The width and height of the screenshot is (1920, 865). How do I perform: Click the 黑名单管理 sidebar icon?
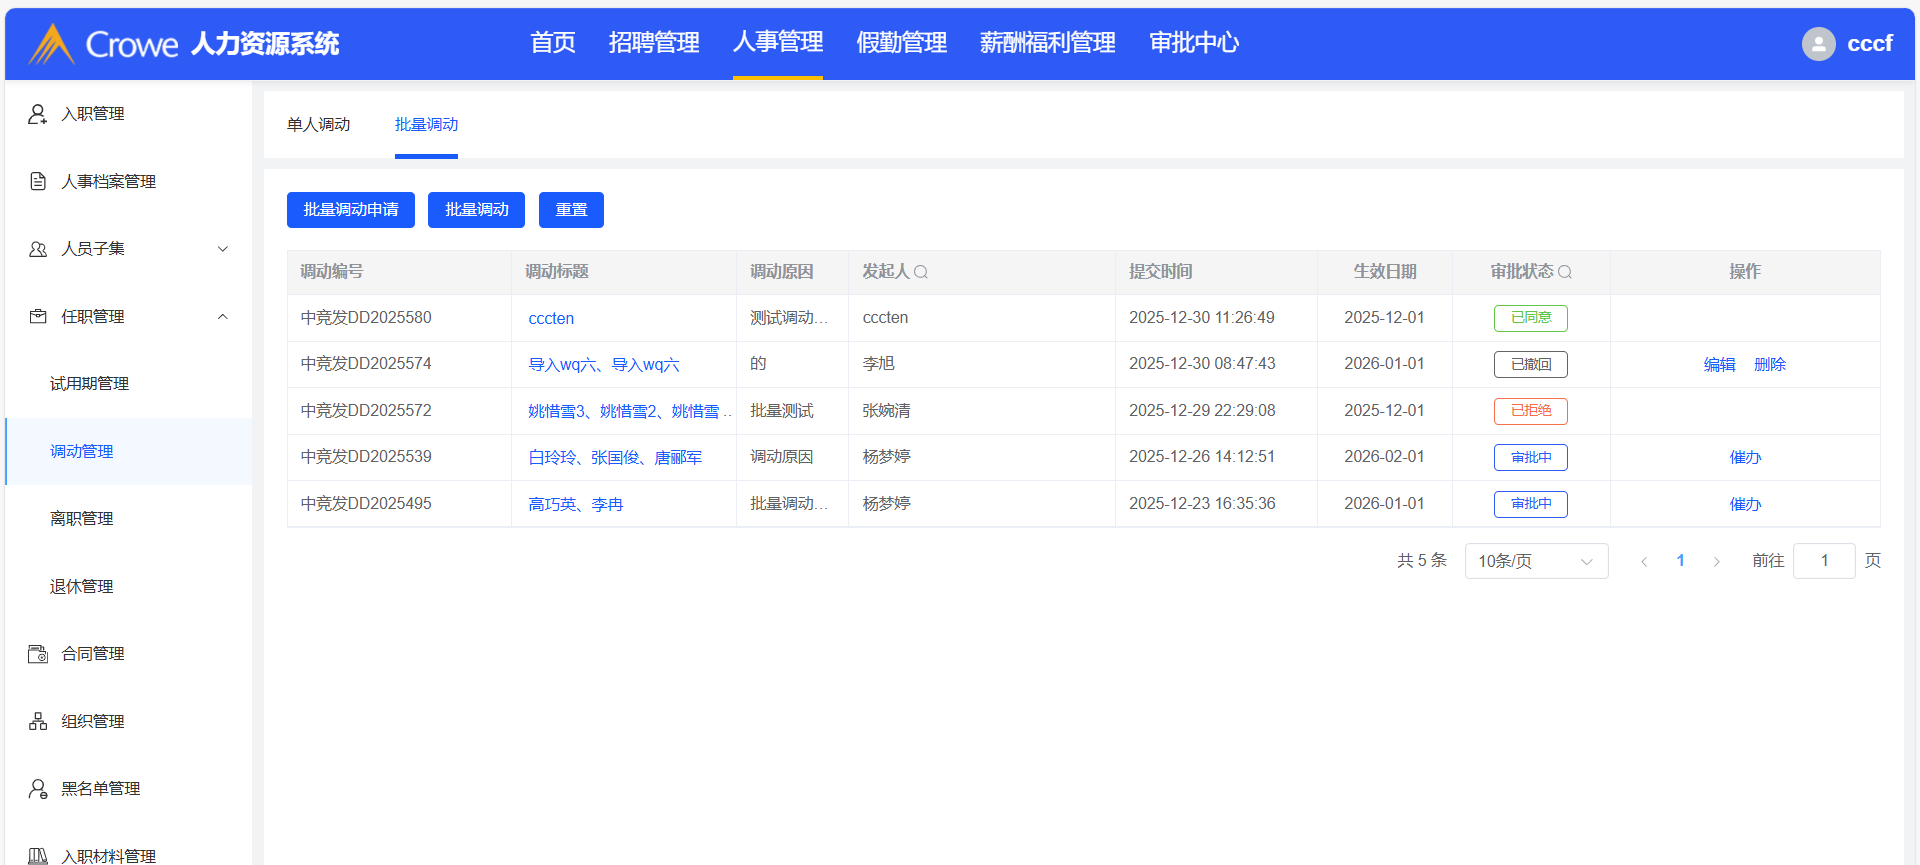(38, 789)
